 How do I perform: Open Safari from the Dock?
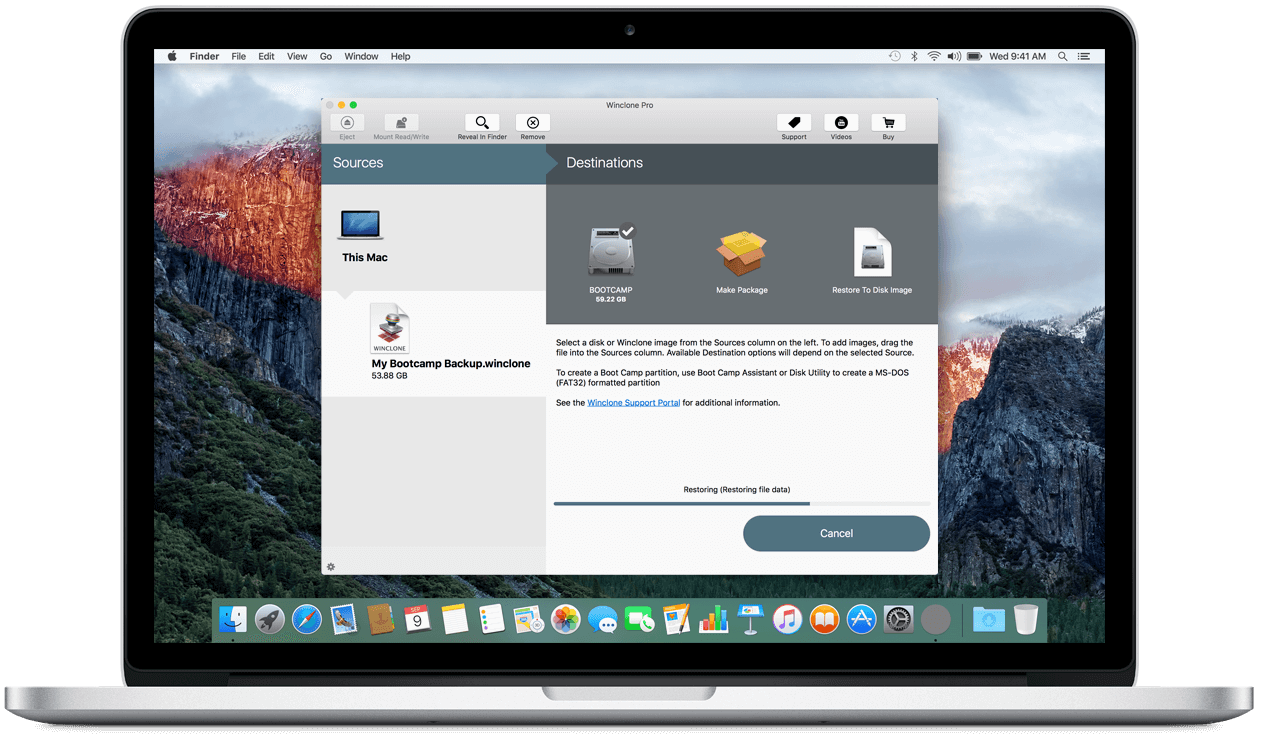(x=307, y=620)
